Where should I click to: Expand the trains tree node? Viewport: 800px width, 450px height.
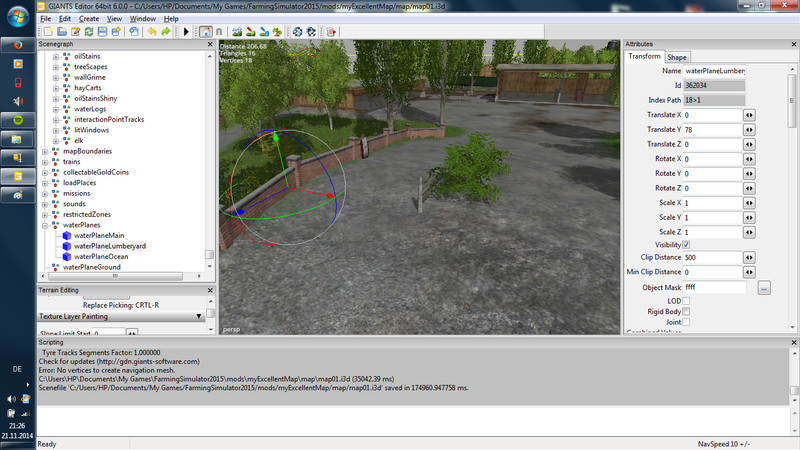pos(45,162)
